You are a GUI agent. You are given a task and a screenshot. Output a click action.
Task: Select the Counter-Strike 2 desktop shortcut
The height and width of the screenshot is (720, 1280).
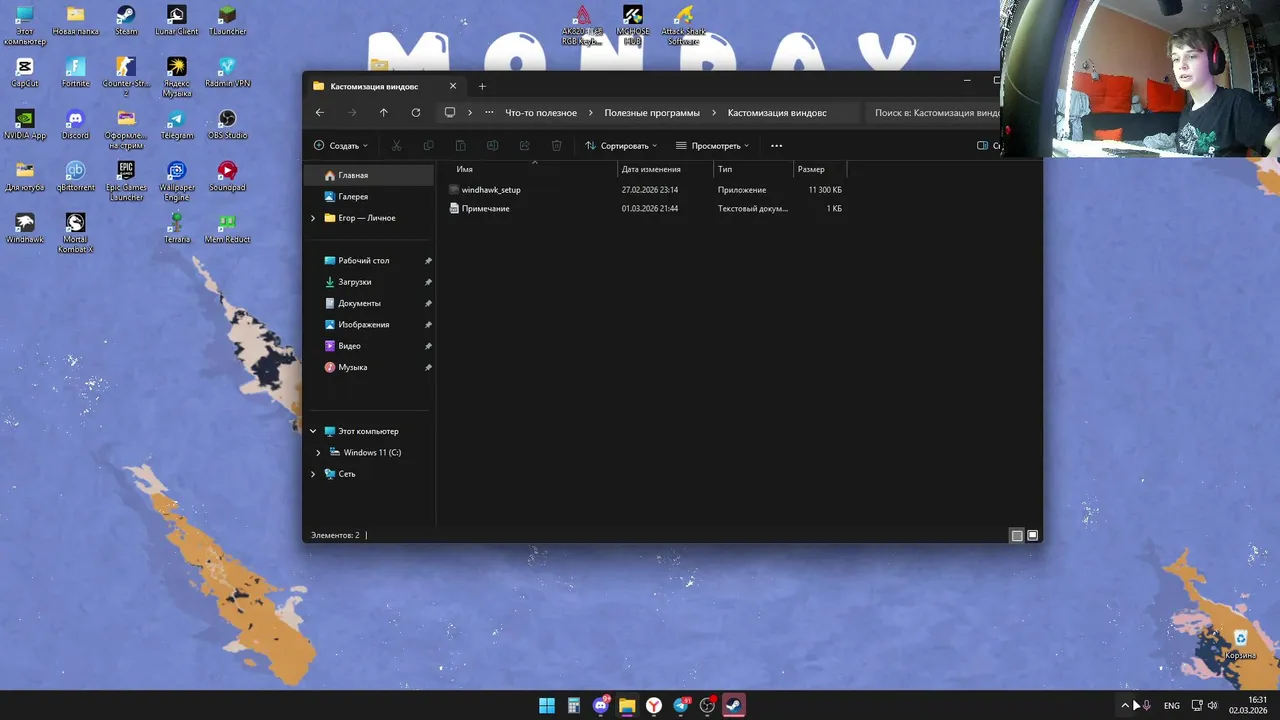click(126, 77)
